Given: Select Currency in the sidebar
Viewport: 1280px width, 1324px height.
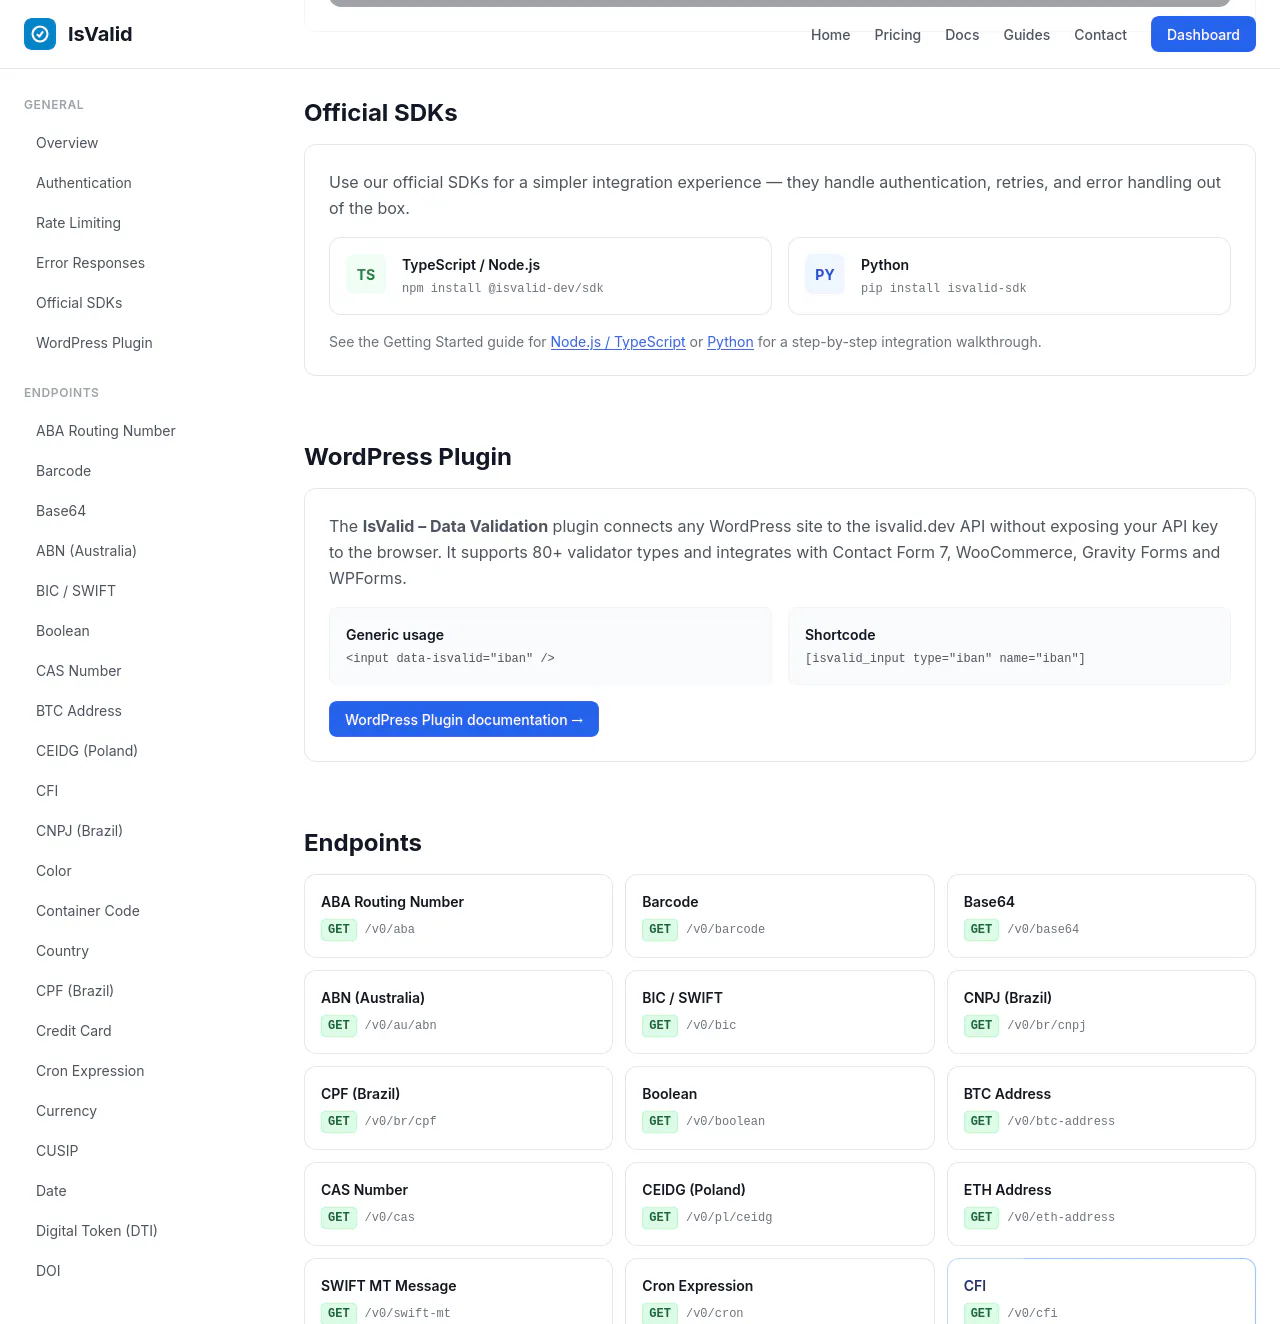Looking at the screenshot, I should pyautogui.click(x=66, y=1111).
